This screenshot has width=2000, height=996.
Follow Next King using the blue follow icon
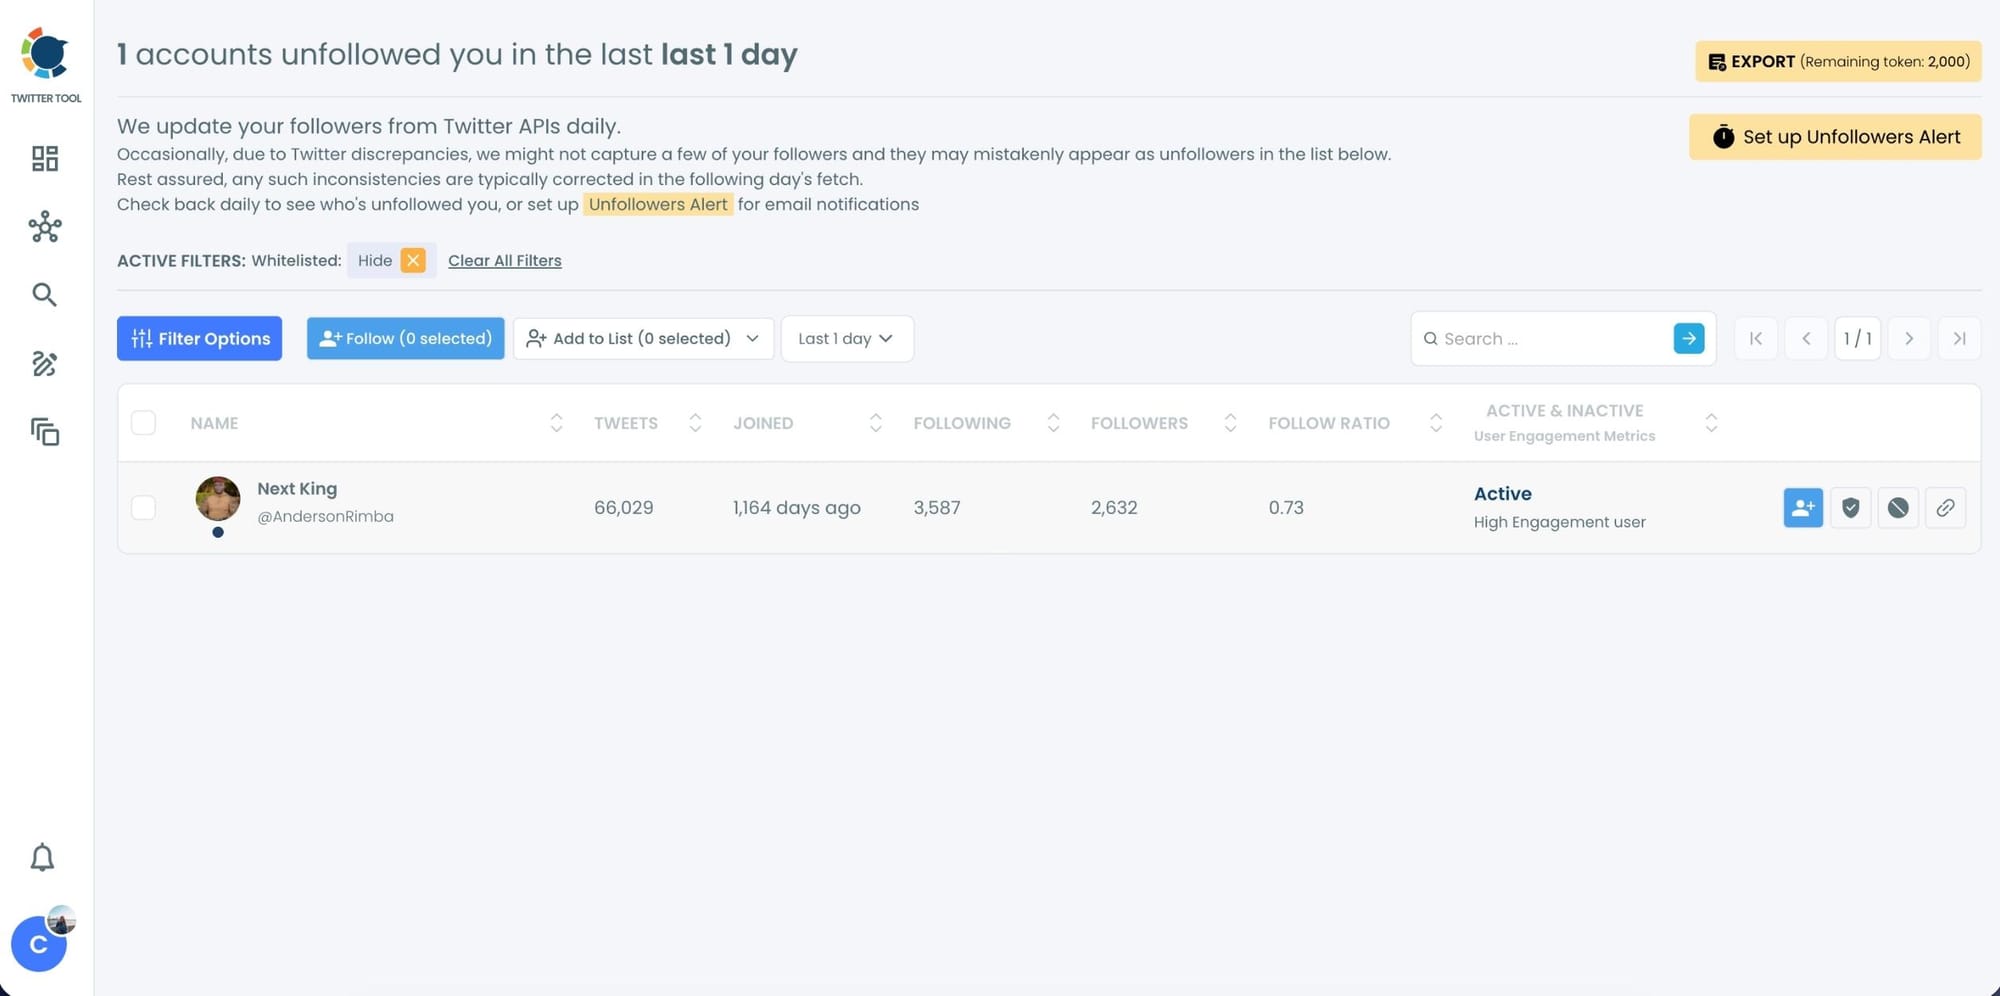tap(1802, 507)
